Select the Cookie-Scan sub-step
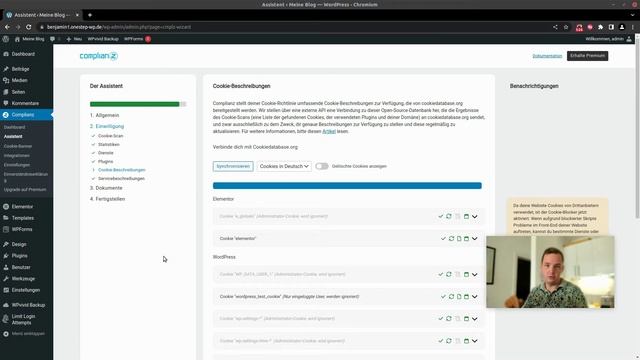The image size is (640, 360). [x=110, y=136]
